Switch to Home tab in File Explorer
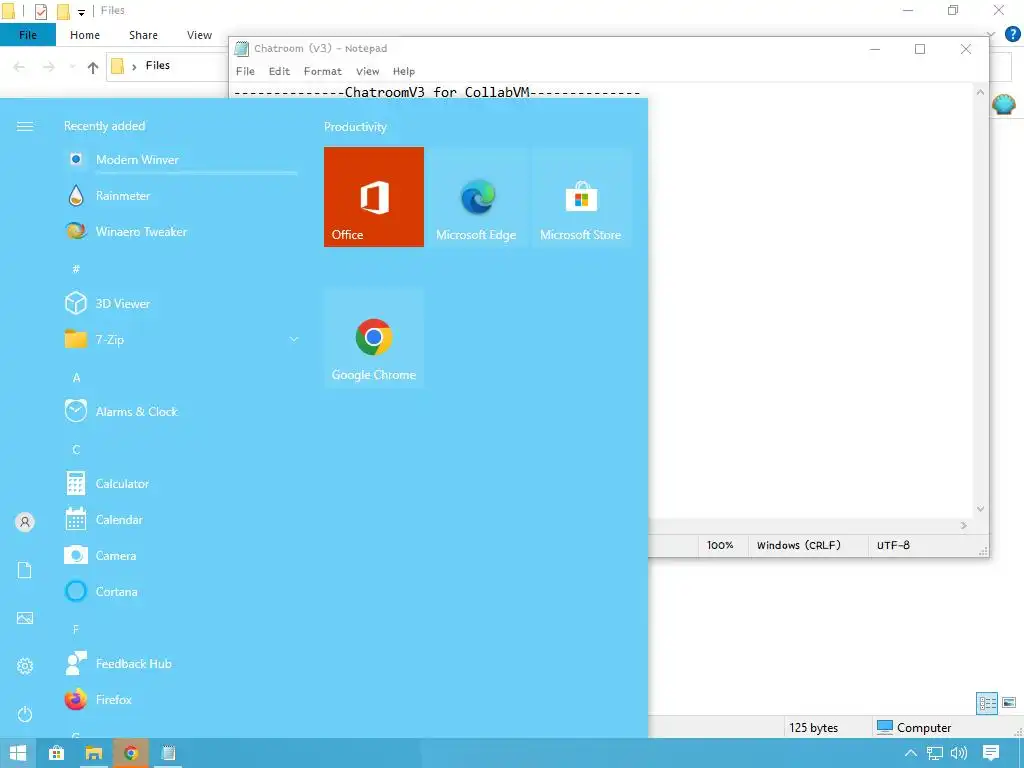Screen dimensions: 1024x768 tap(85, 35)
